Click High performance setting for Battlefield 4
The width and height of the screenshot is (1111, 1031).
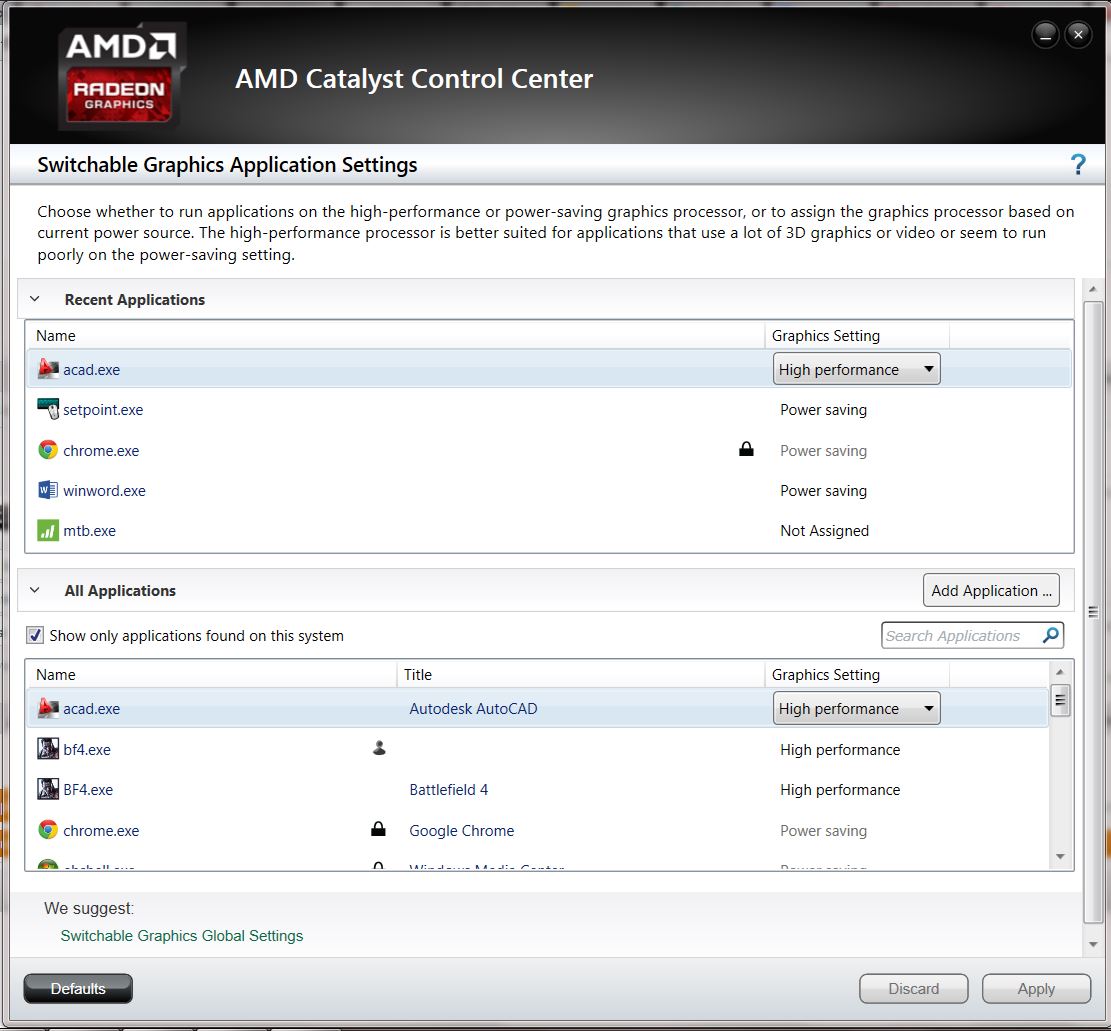(840, 789)
